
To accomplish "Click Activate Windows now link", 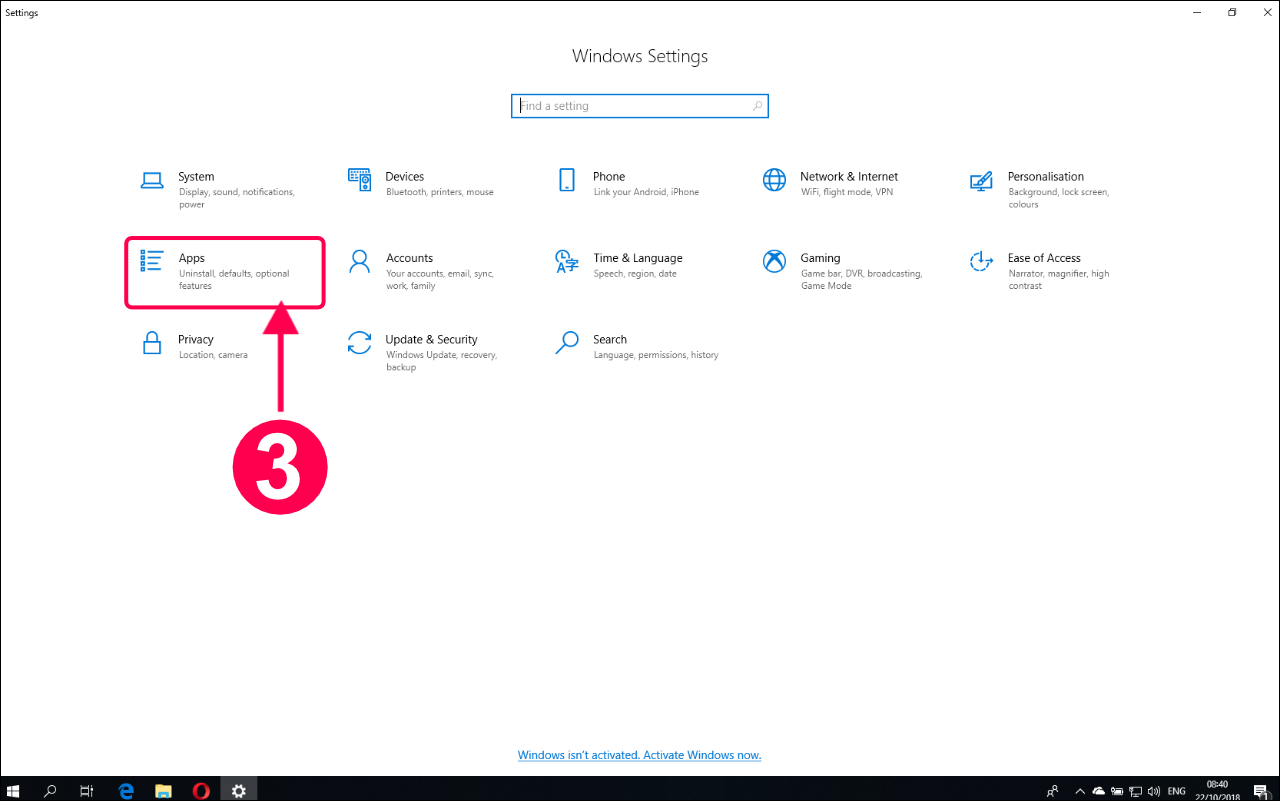I will tap(639, 755).
